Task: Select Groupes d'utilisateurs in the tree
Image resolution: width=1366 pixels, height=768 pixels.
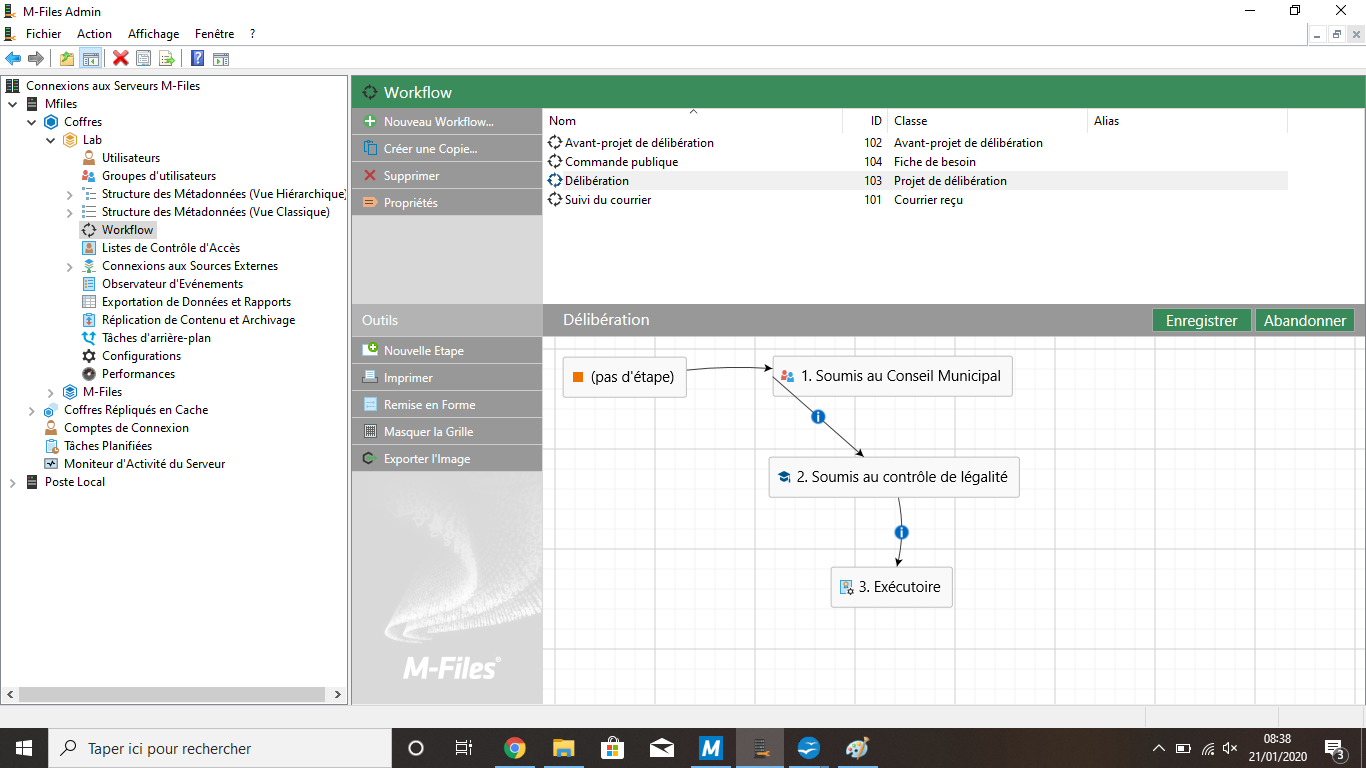Action: 159,176
